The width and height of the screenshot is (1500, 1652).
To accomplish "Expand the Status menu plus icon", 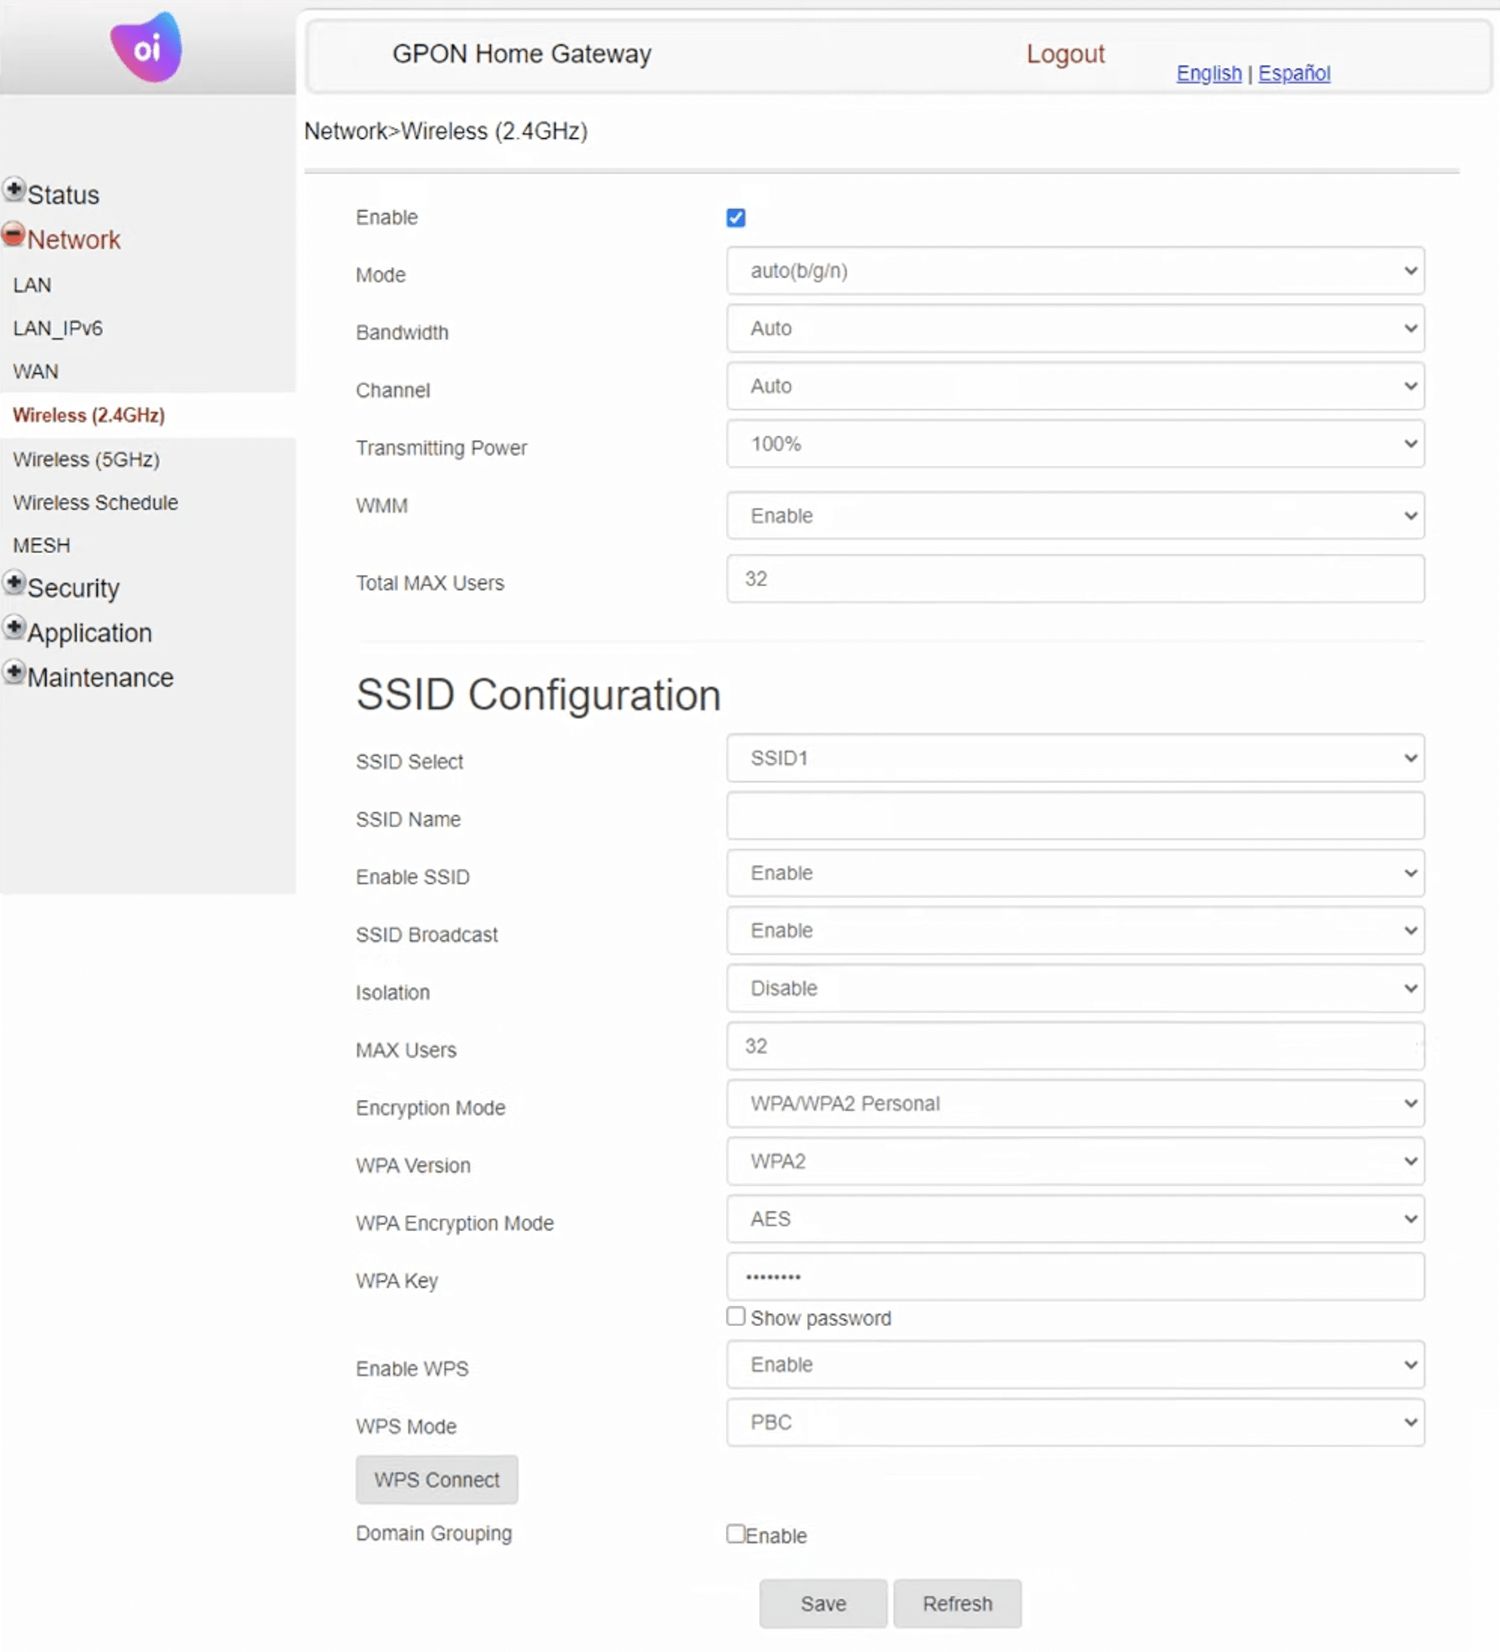I will pyautogui.click(x=14, y=189).
